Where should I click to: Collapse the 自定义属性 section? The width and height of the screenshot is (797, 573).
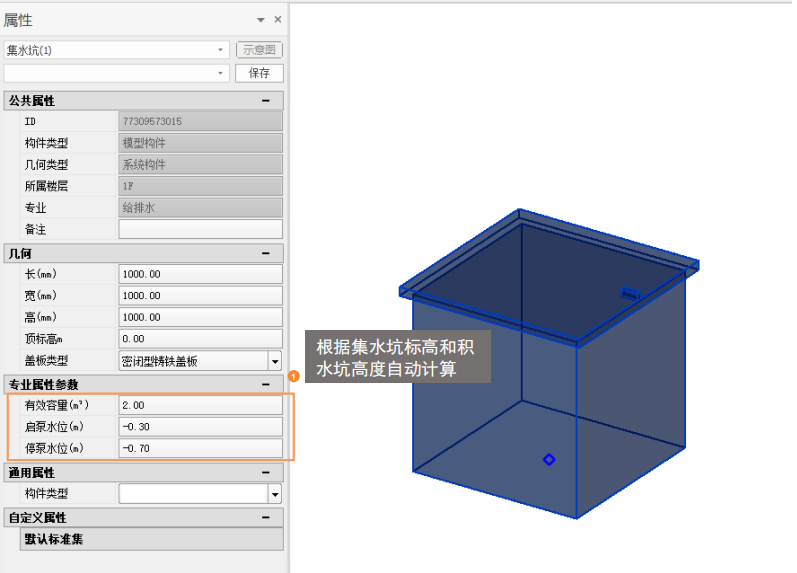(265, 517)
